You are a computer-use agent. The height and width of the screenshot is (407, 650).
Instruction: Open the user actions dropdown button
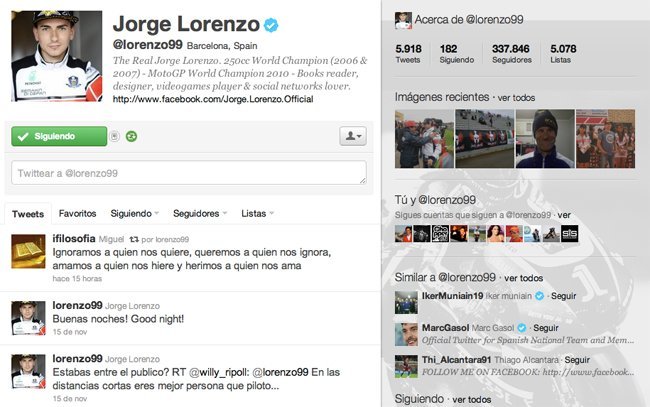pos(353,136)
